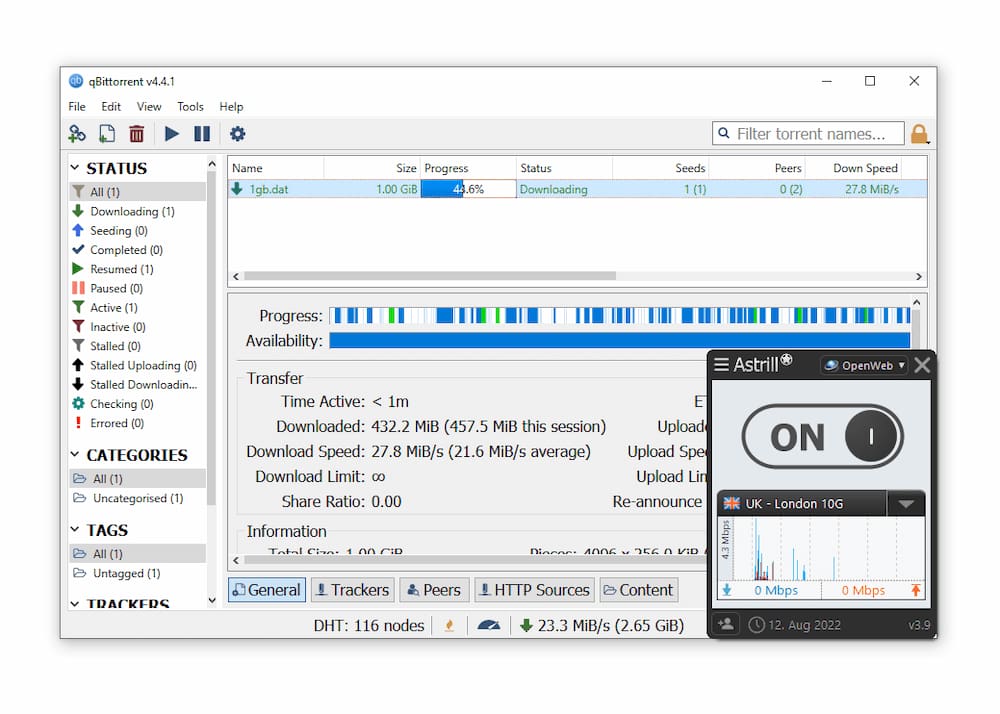
Task: Click the 1gb.dat progress bar
Action: click(x=468, y=189)
